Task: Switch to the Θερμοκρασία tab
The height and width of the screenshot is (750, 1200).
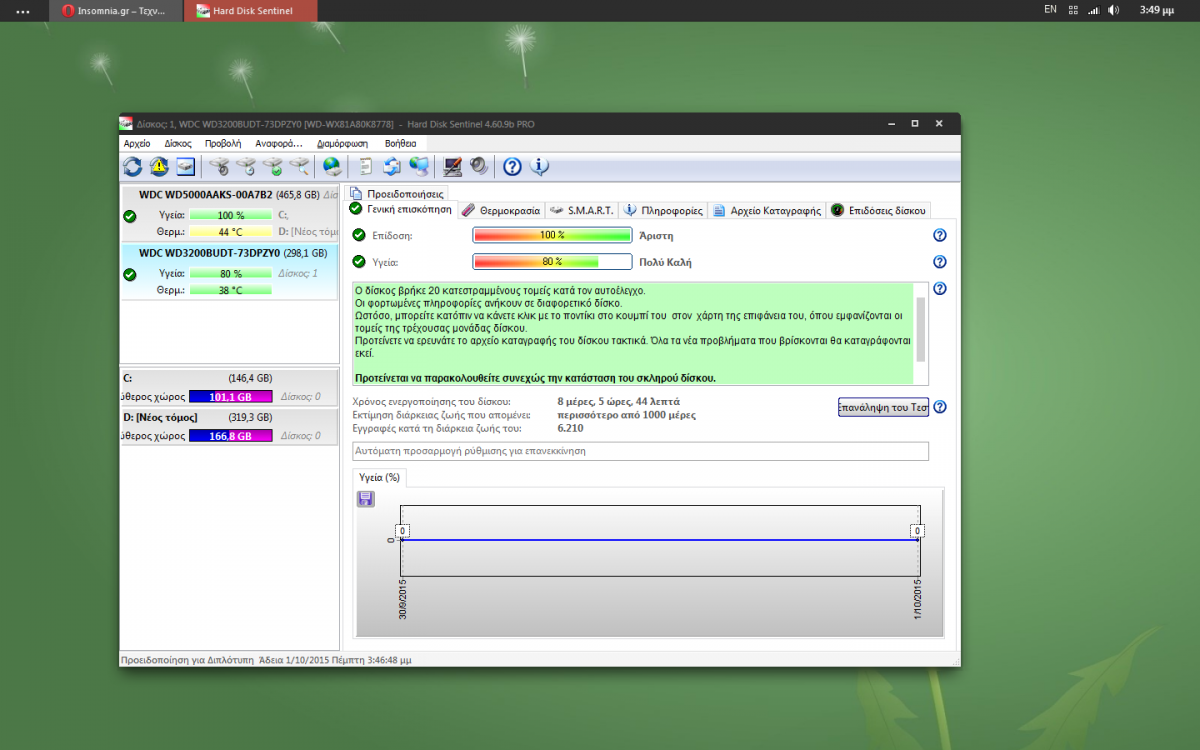Action: point(502,211)
